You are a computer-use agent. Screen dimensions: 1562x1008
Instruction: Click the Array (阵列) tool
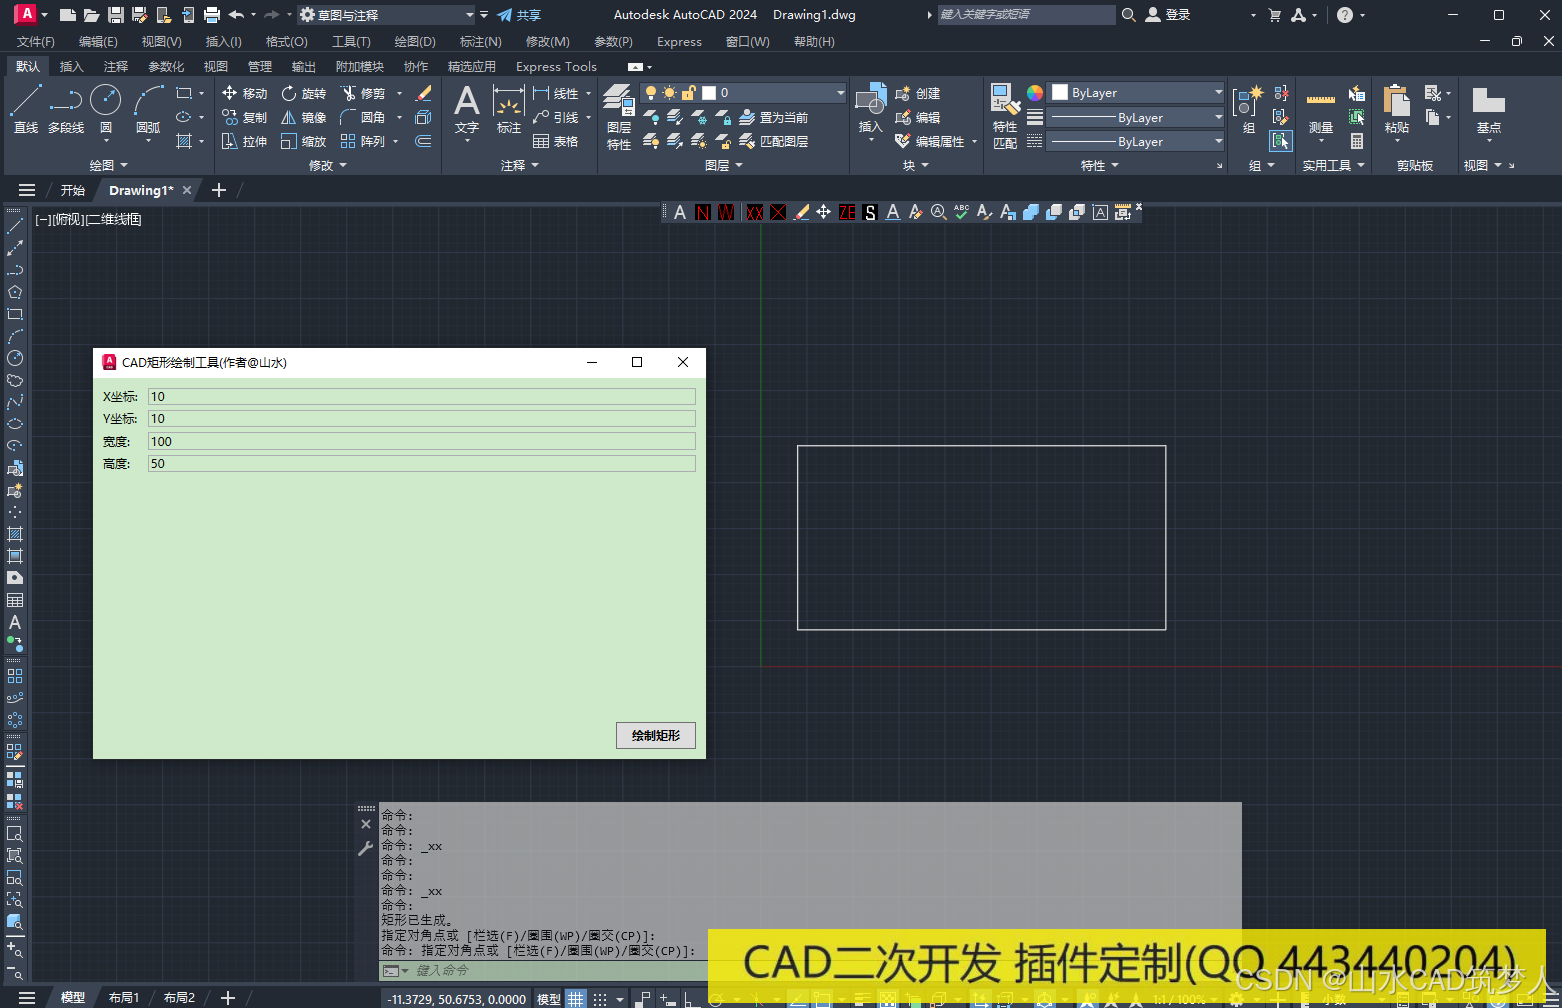tap(363, 141)
